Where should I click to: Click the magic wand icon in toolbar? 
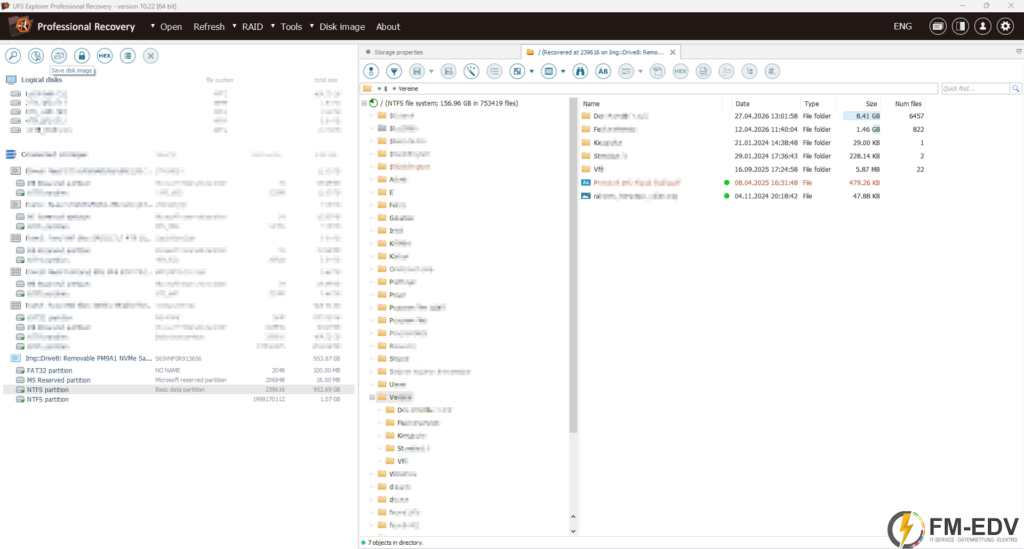[x=471, y=71]
